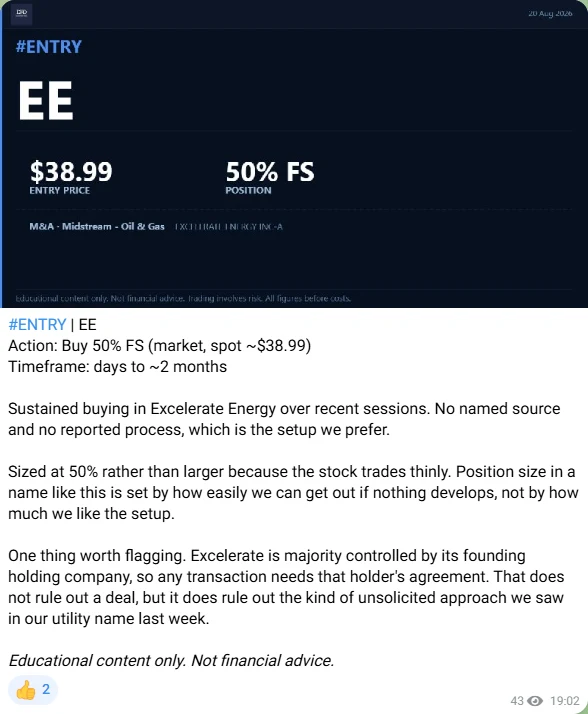588x714 pixels.
Task: Click the 43 view count
Action: click(x=517, y=701)
